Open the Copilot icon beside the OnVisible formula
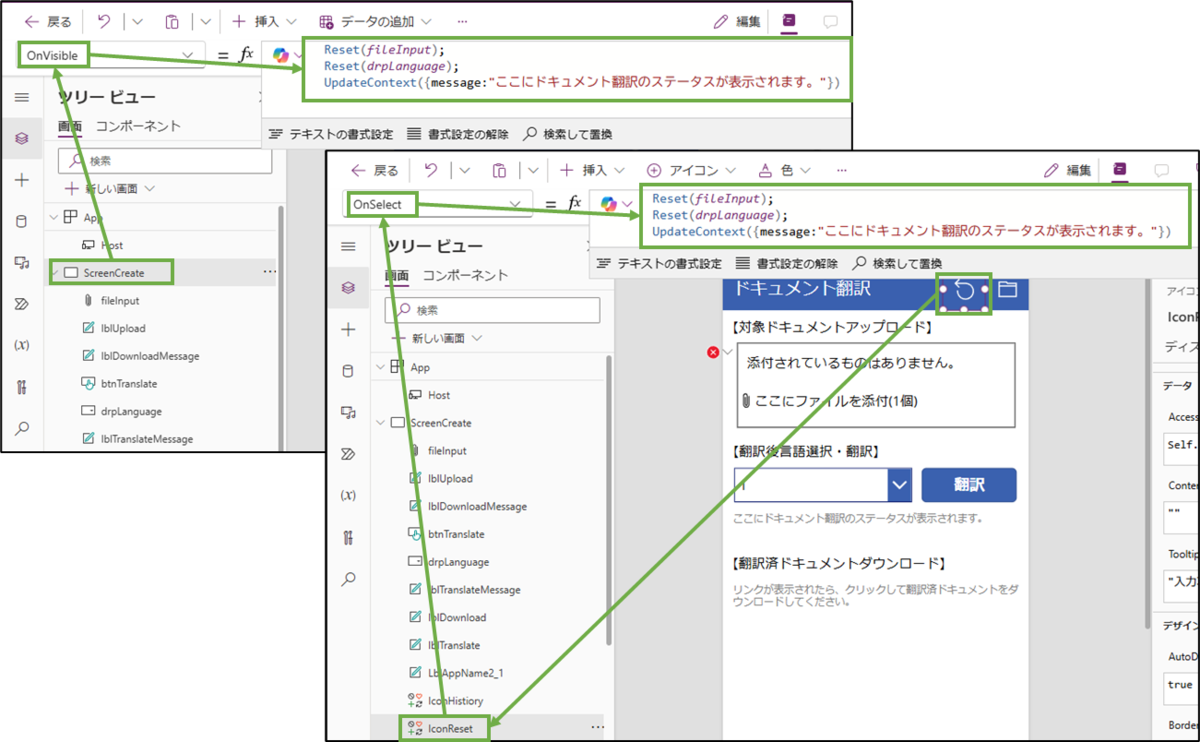Image resolution: width=1200 pixels, height=742 pixels. [x=282, y=55]
